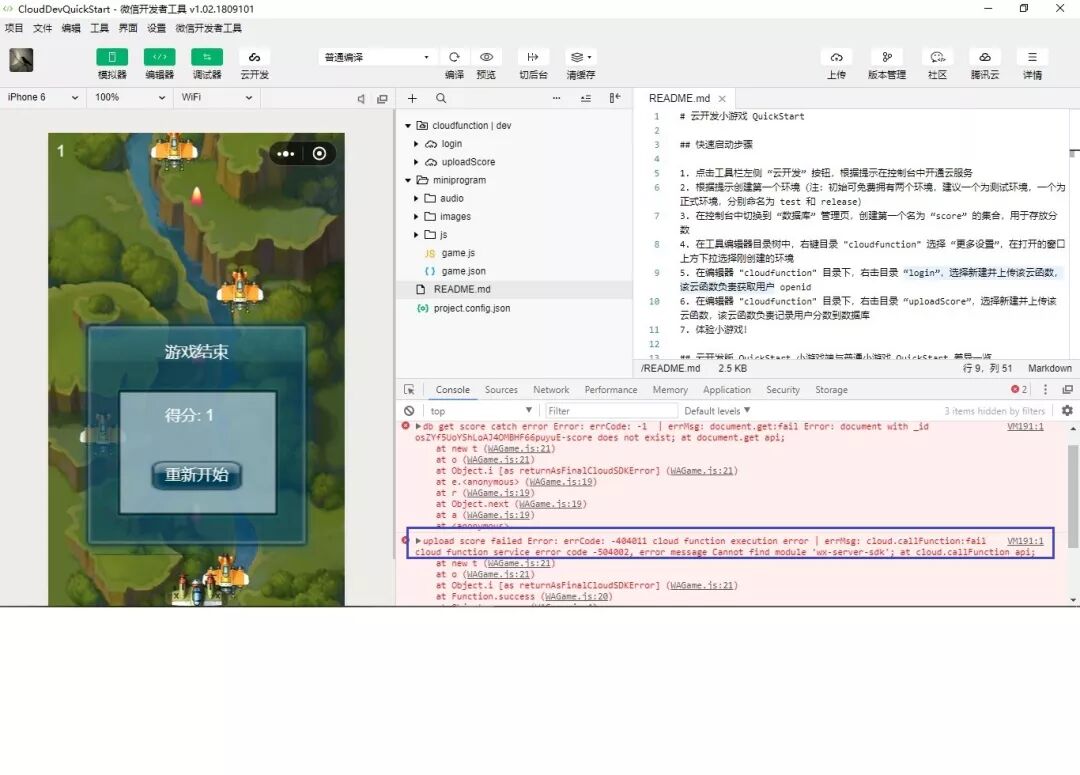Open the top context dropdown

coord(481,411)
